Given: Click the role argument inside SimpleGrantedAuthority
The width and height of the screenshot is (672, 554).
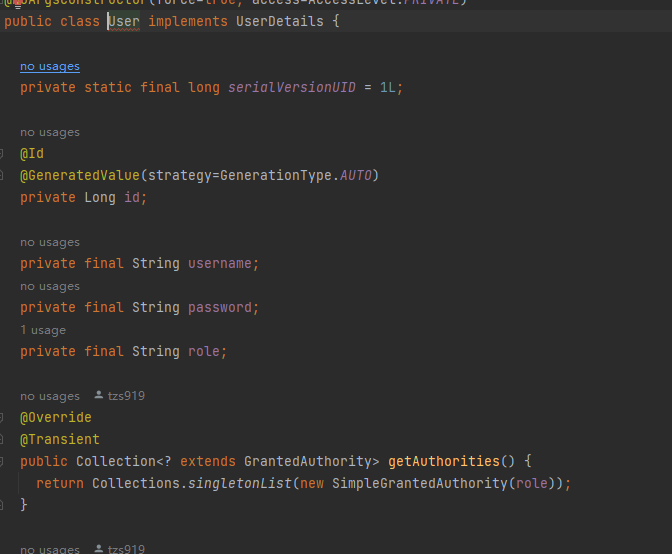Looking at the screenshot, I should point(532,484).
